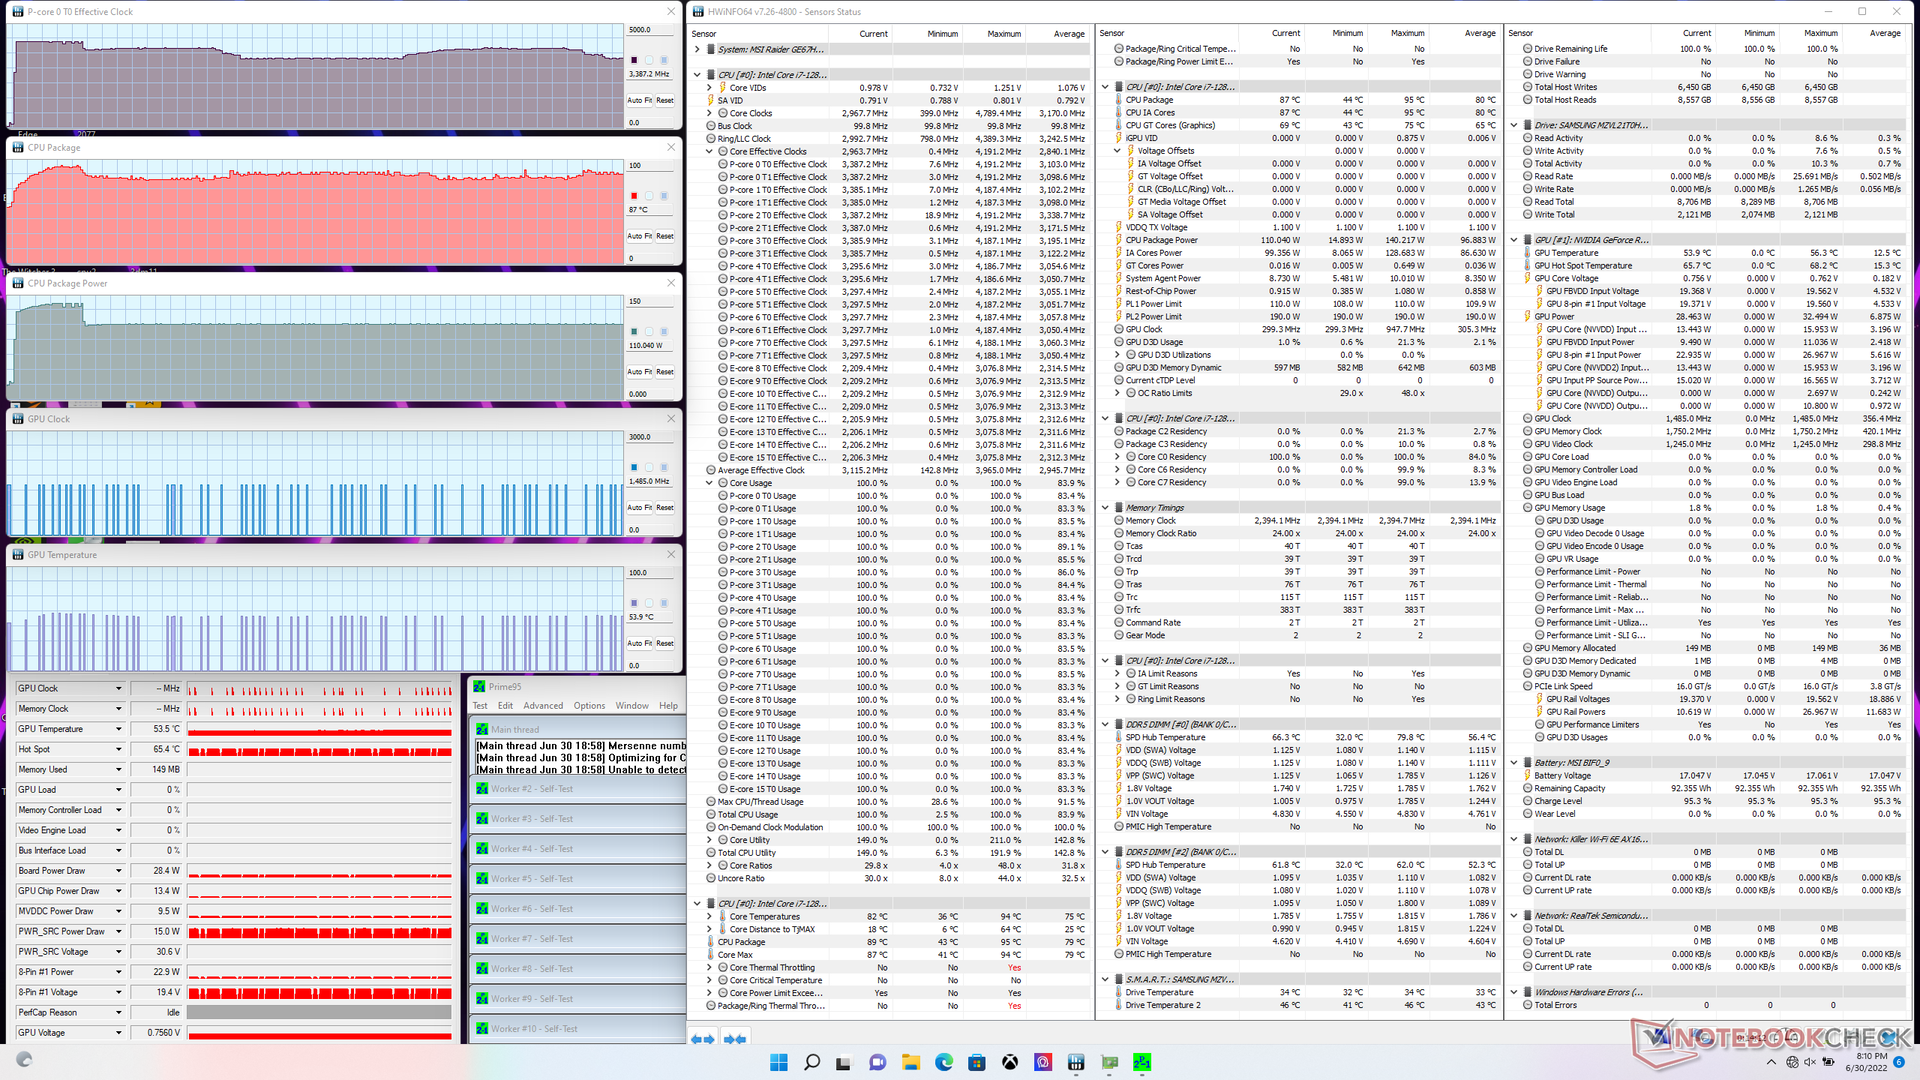Viewport: 1920px width, 1080px height.
Task: Open the Hot Spot sensor dropdown in GPU-Z
Action: (119, 749)
